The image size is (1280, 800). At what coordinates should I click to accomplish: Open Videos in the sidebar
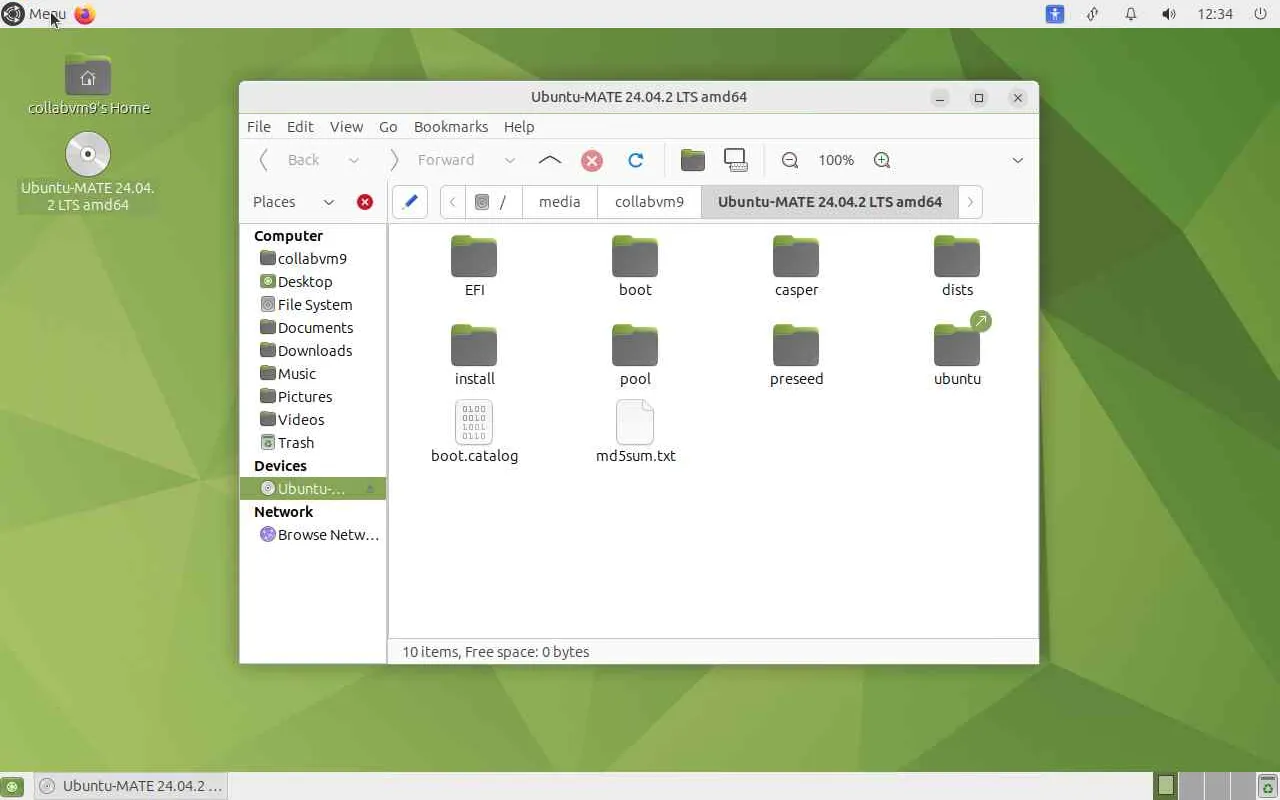pyautogui.click(x=313, y=419)
